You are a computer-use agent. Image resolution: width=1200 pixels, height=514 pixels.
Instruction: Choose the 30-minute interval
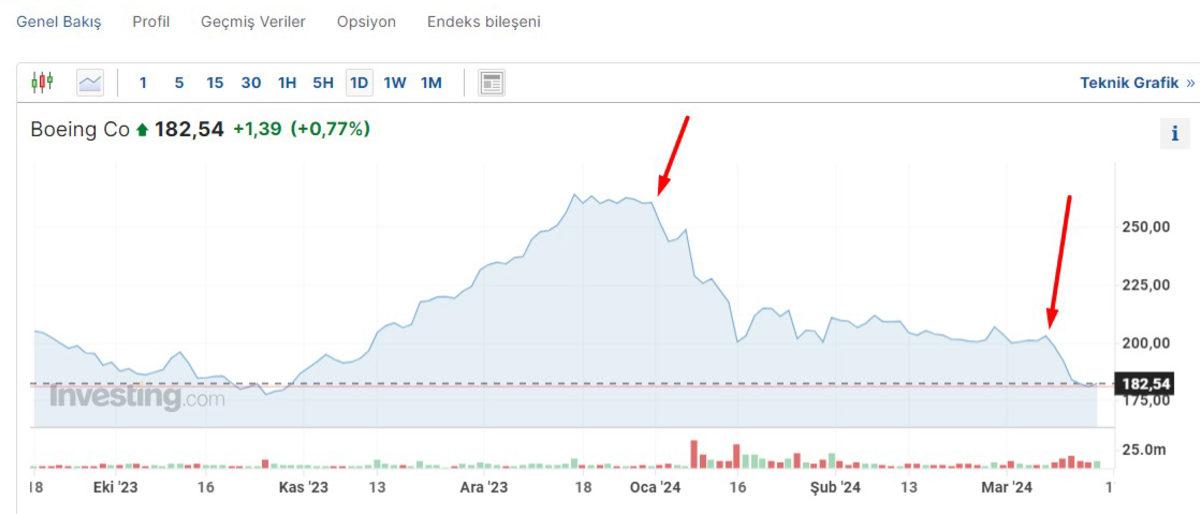(x=251, y=82)
